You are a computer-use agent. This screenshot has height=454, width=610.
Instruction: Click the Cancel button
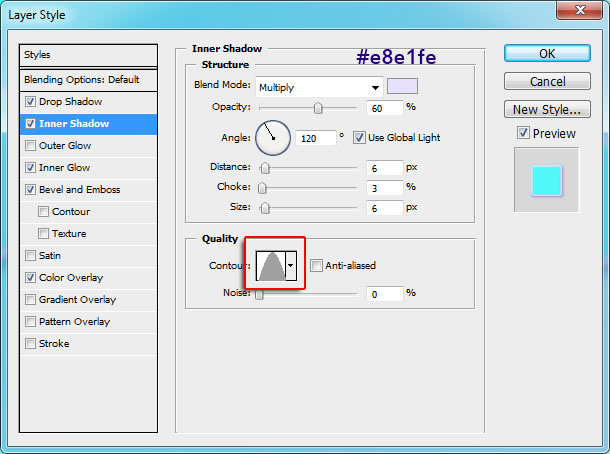[x=547, y=81]
